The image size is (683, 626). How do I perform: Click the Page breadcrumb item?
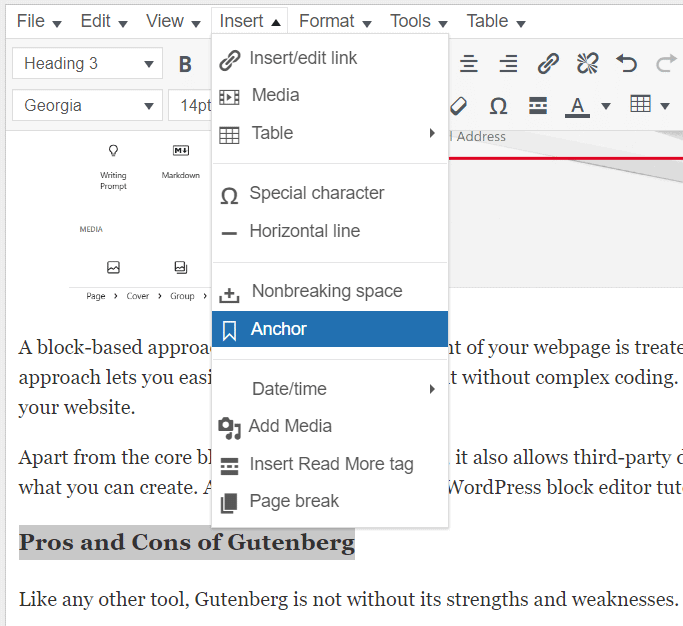click(96, 296)
